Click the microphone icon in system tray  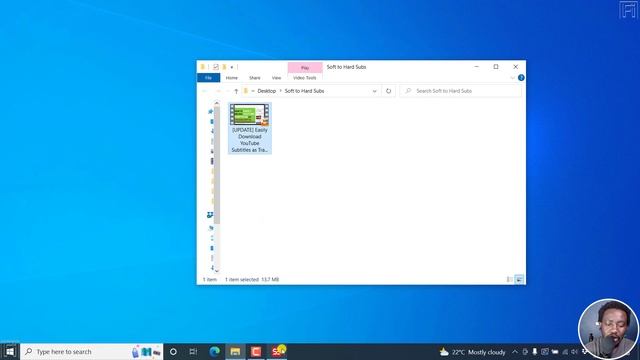[534, 352]
